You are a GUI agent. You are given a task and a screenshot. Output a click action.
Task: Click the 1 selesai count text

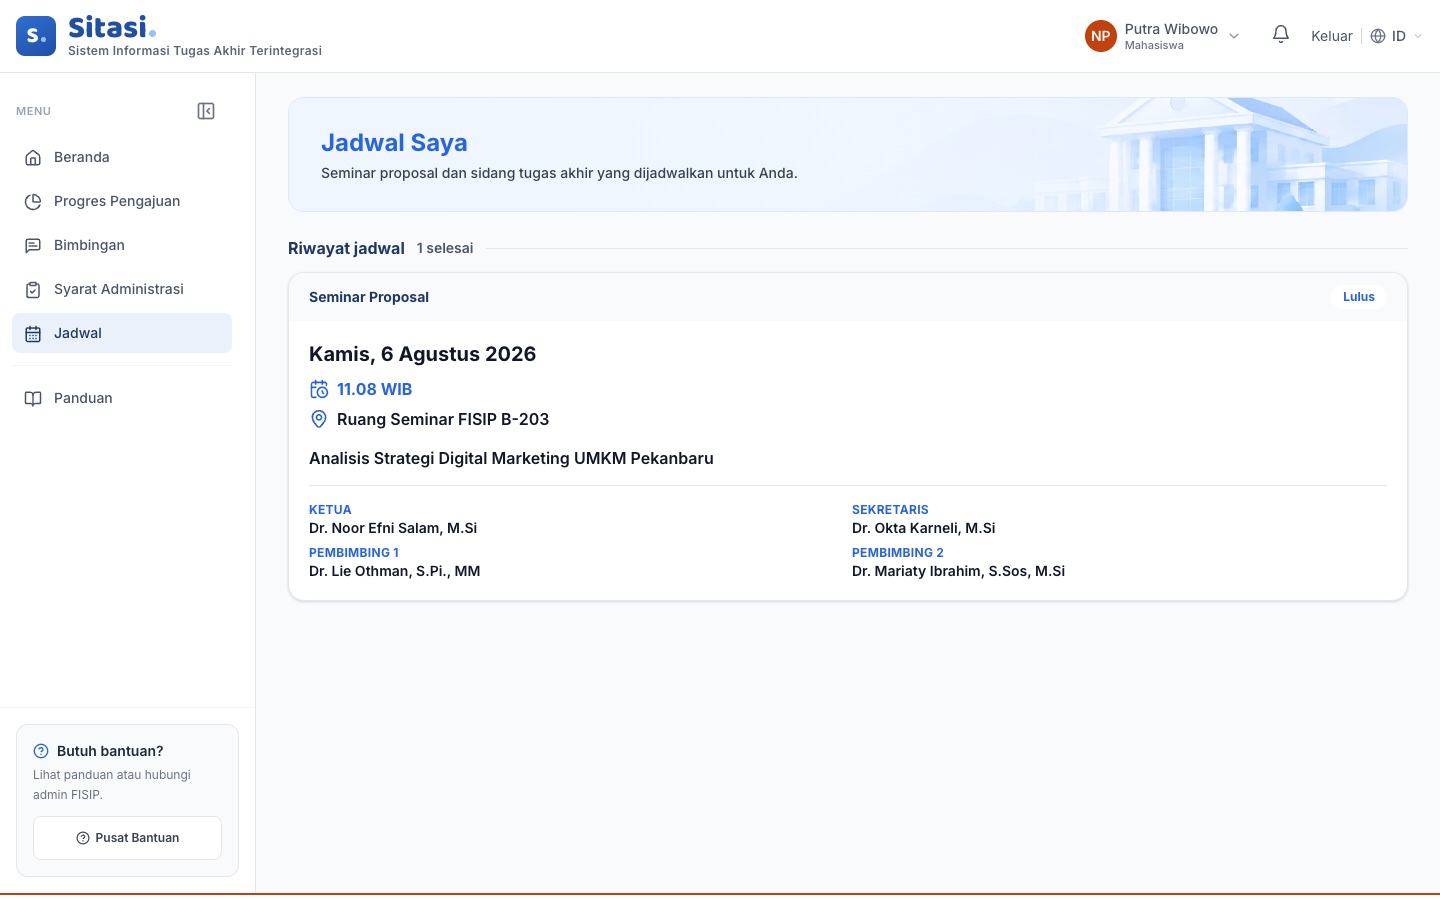[x=445, y=248]
